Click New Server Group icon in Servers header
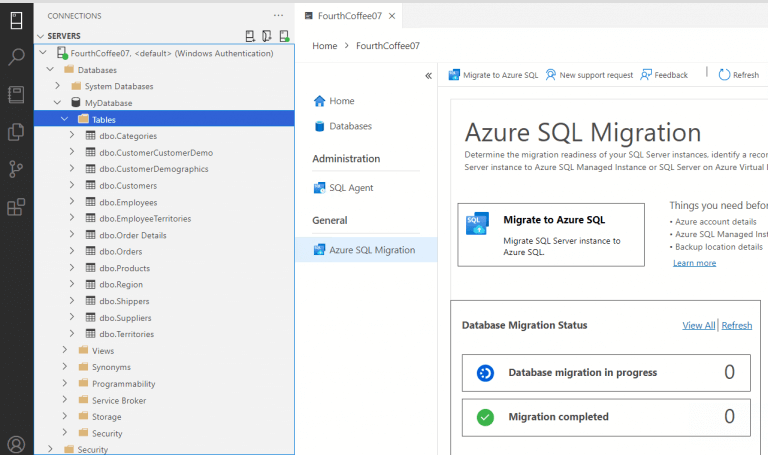Screen dimensions: 768x455 coord(267,36)
